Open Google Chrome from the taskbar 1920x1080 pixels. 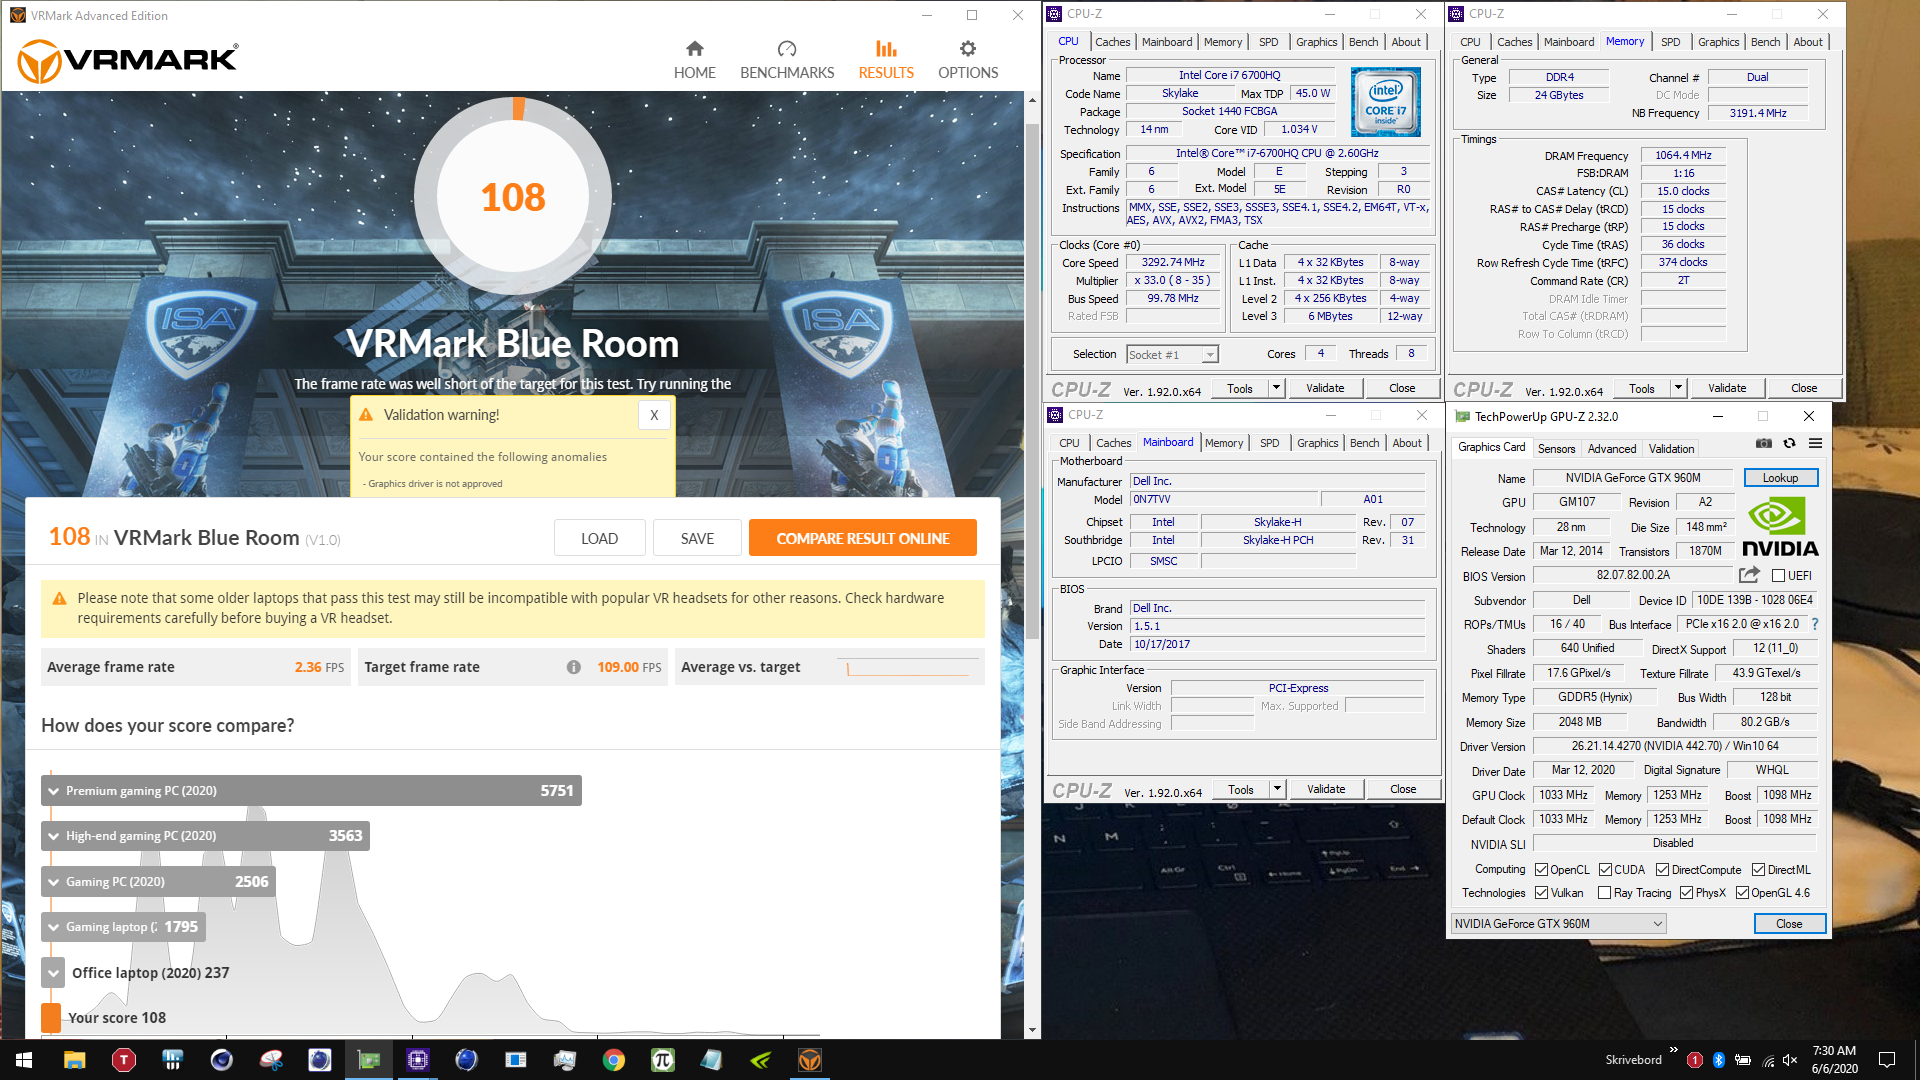(x=614, y=1060)
